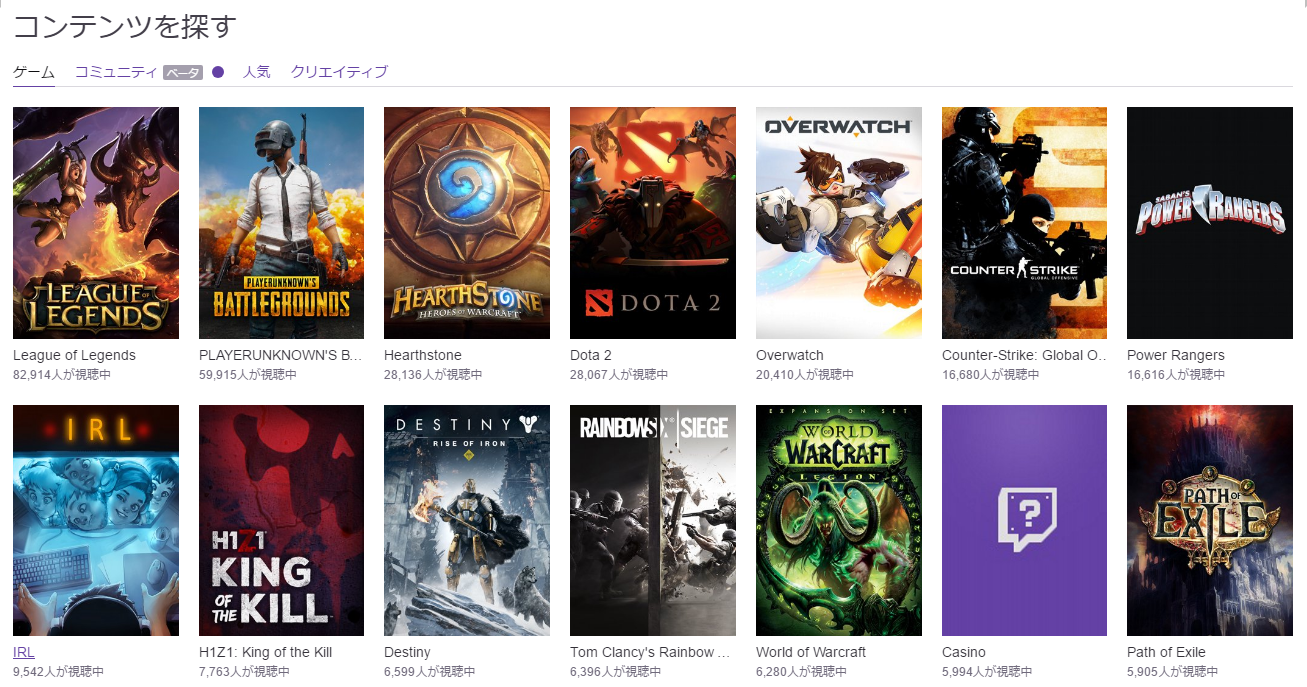Open the League of Legends box art
The height and width of the screenshot is (687, 1307).
coord(96,223)
